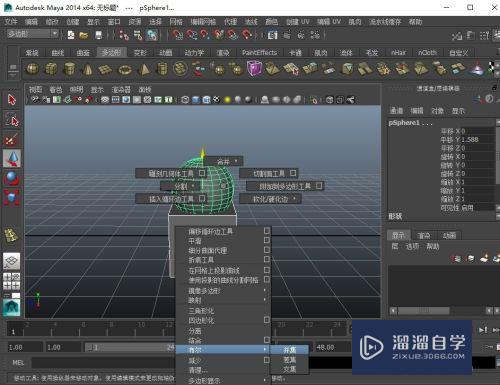Switch to the PaintEffects shelf tab
This screenshot has height=385, width=500.
tap(259, 52)
